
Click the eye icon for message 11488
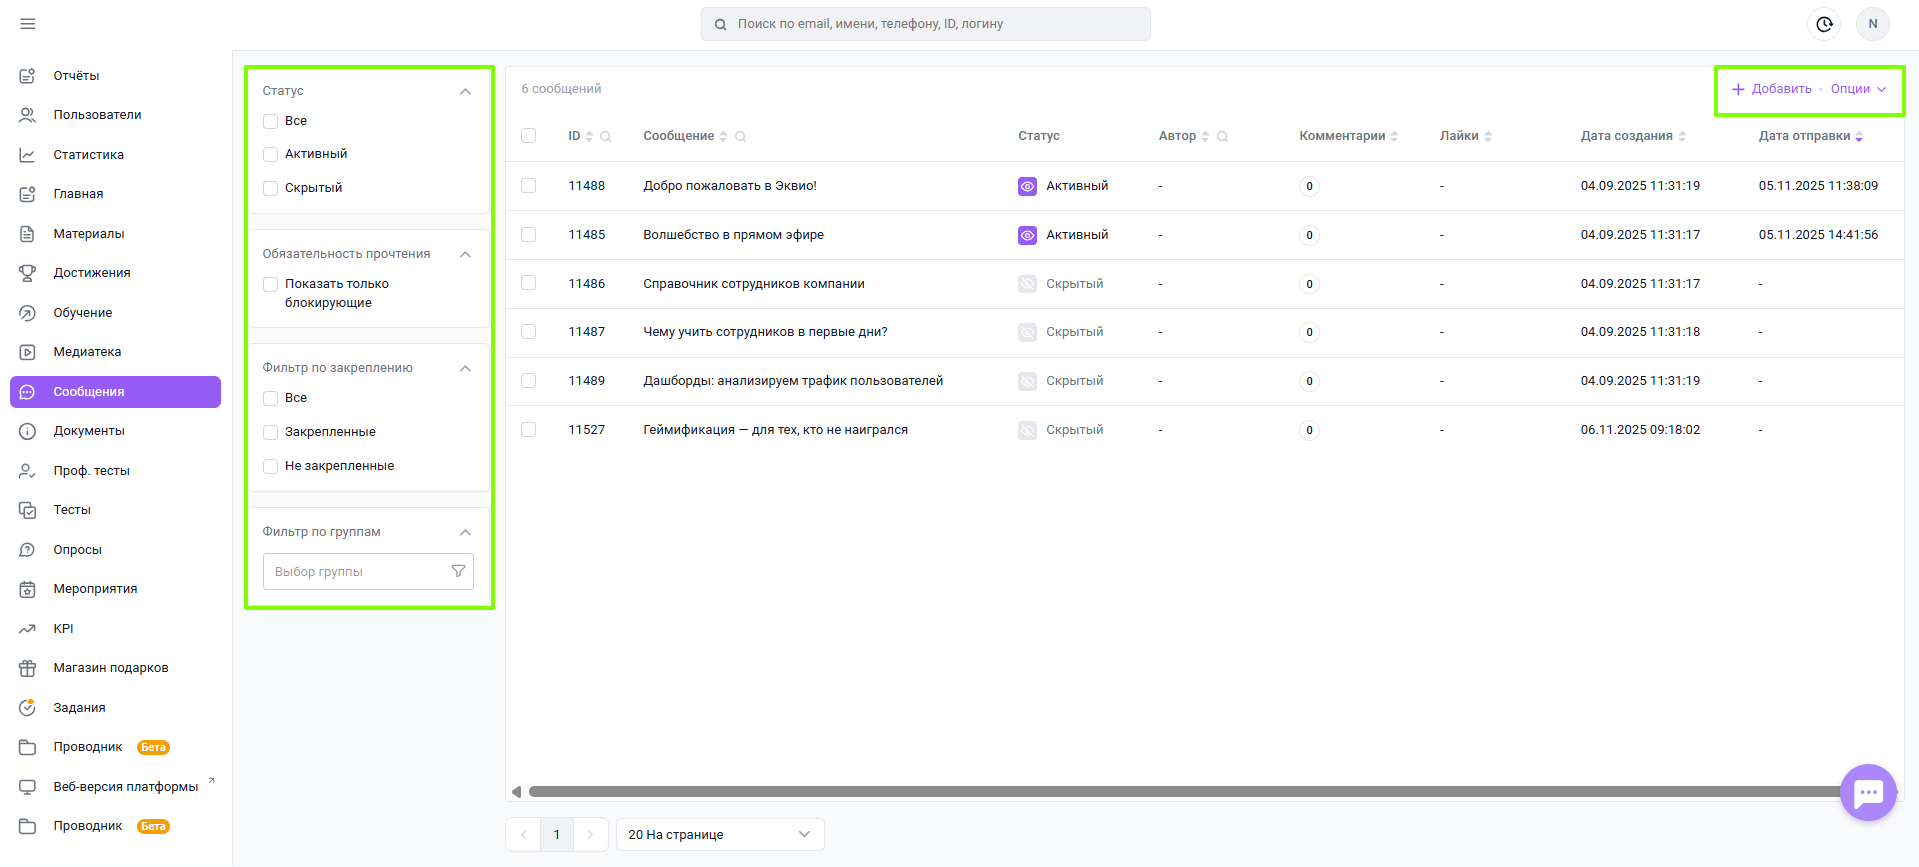click(1027, 186)
